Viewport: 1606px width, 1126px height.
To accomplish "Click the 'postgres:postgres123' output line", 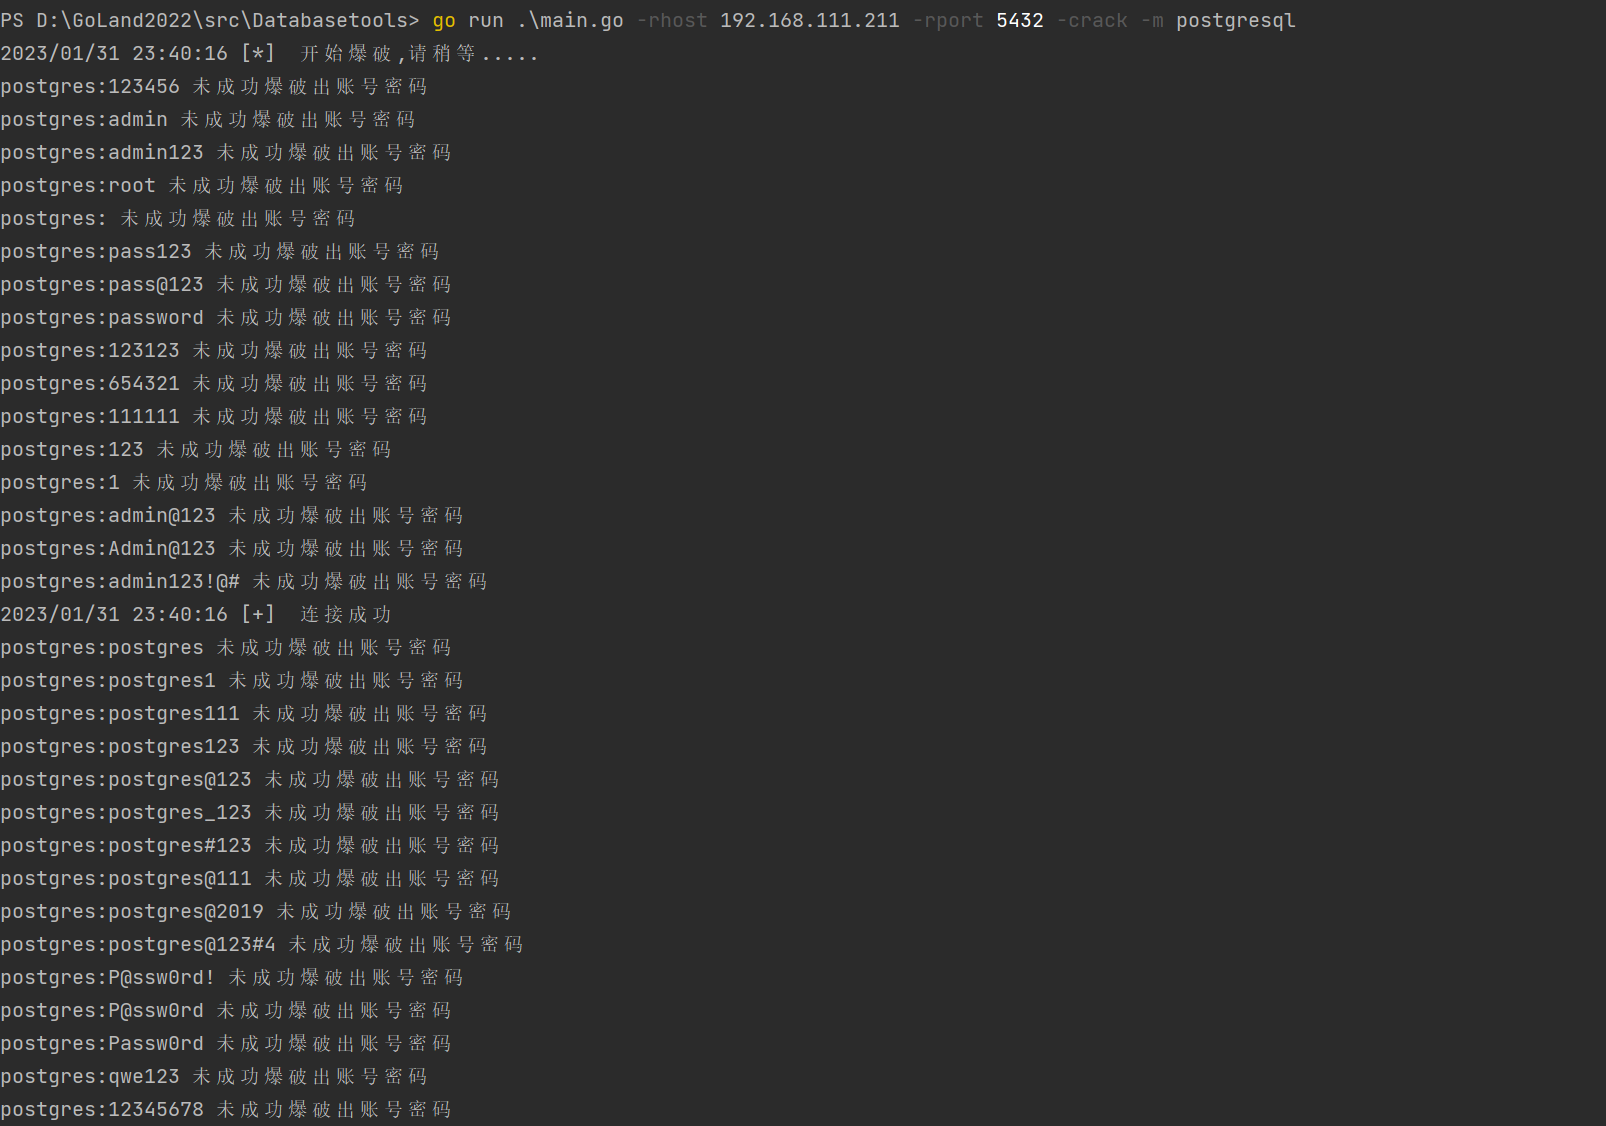I will (244, 746).
